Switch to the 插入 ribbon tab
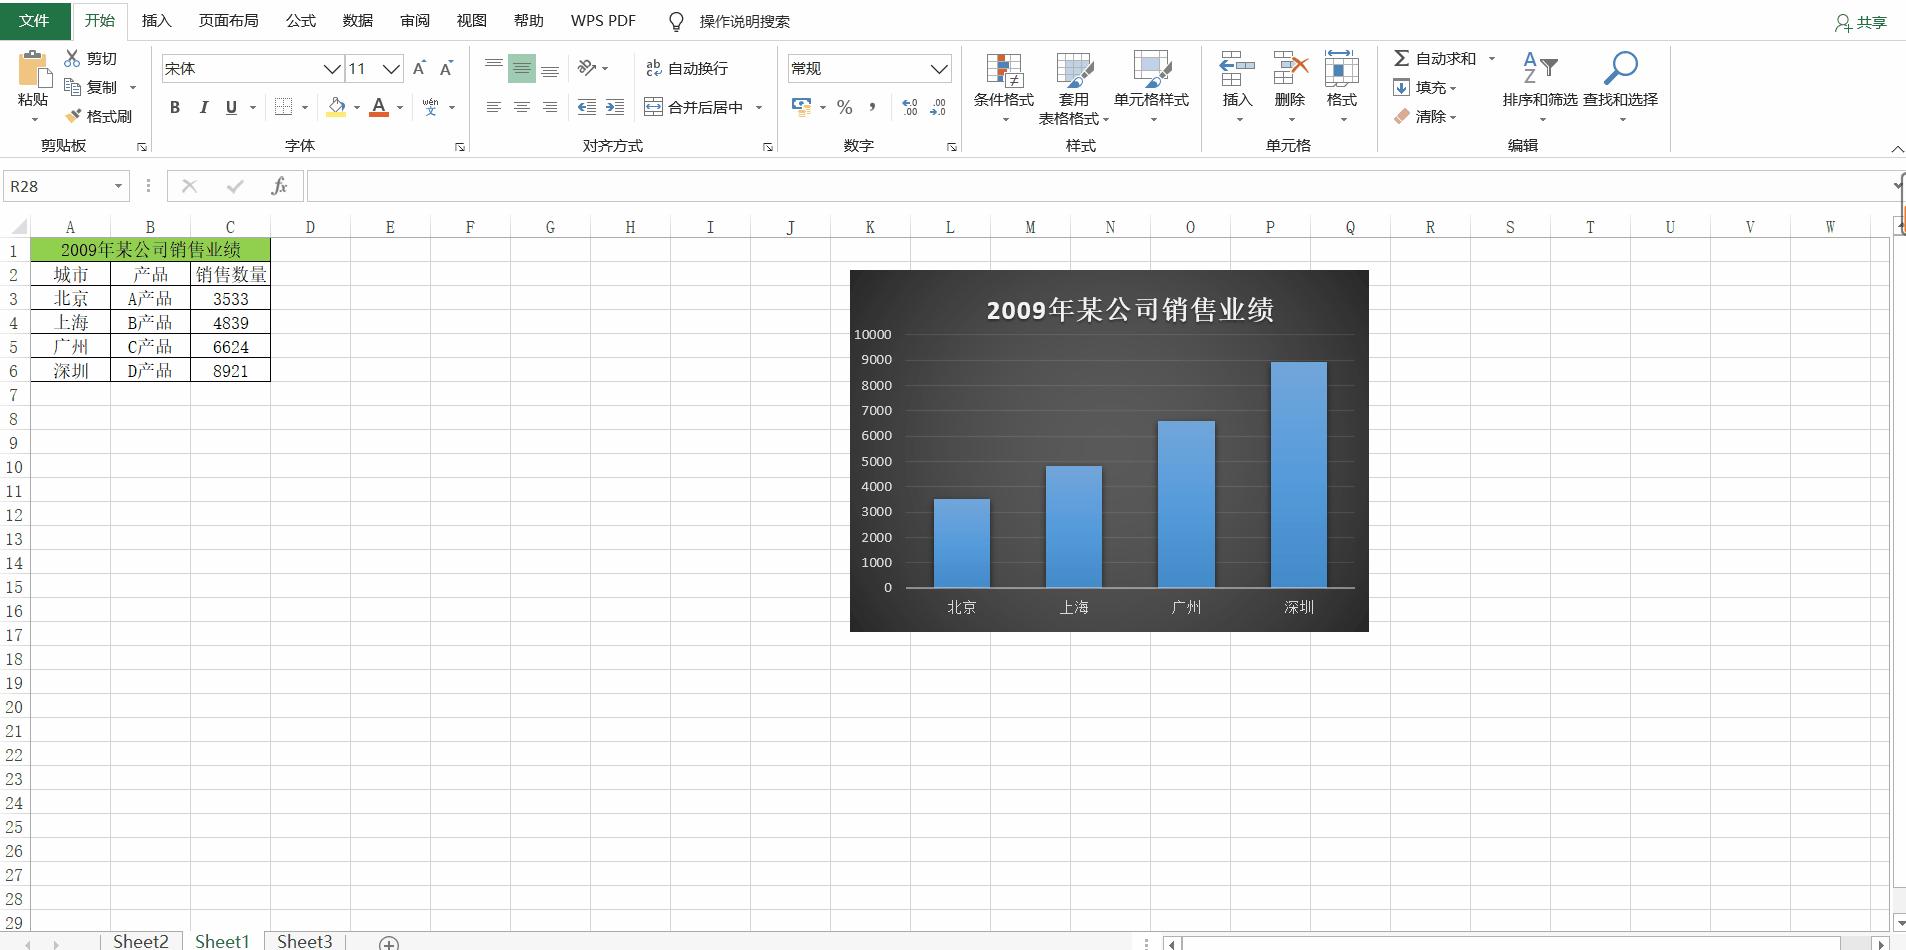This screenshot has width=1906, height=950. click(x=156, y=20)
